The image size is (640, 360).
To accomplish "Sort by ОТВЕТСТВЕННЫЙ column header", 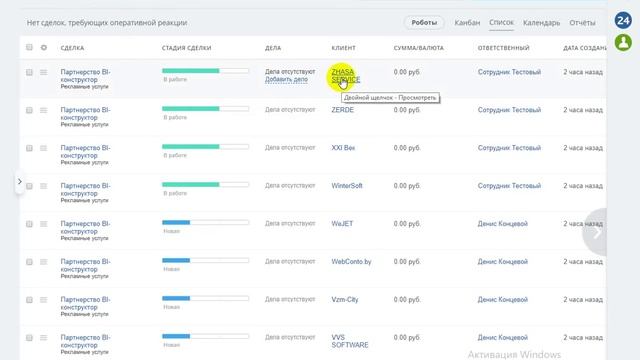I will point(503,48).
